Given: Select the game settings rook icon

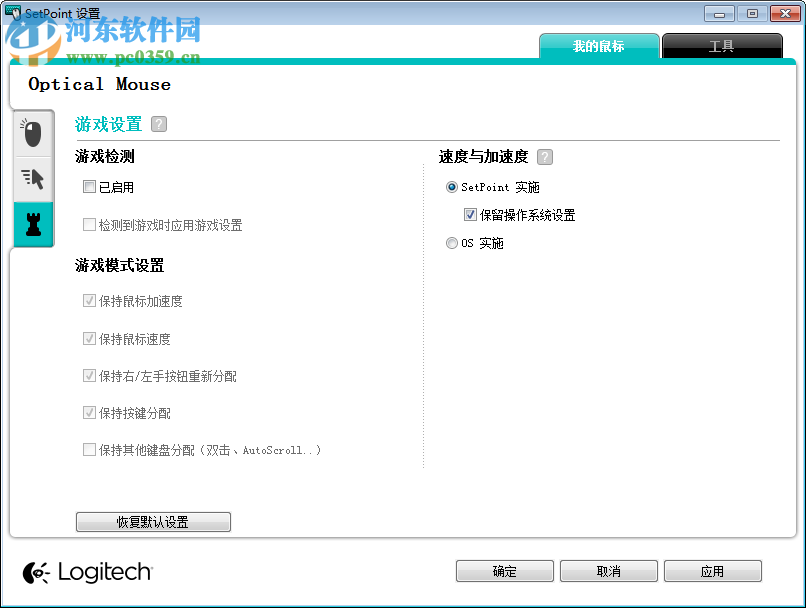Looking at the screenshot, I should [x=32, y=225].
